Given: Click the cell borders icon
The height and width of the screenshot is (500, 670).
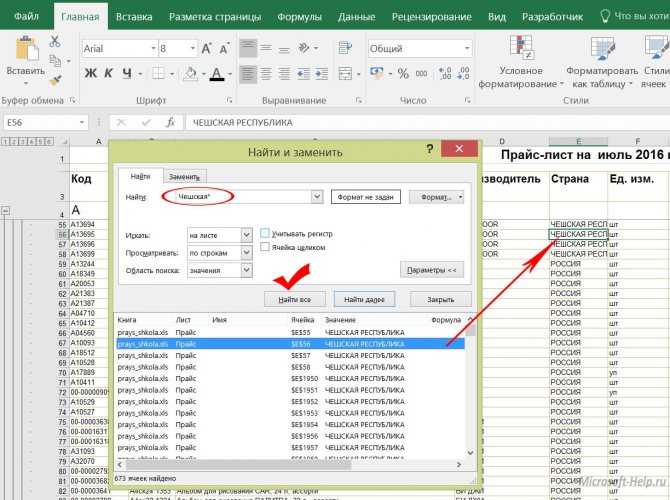Looking at the screenshot, I should [x=159, y=74].
